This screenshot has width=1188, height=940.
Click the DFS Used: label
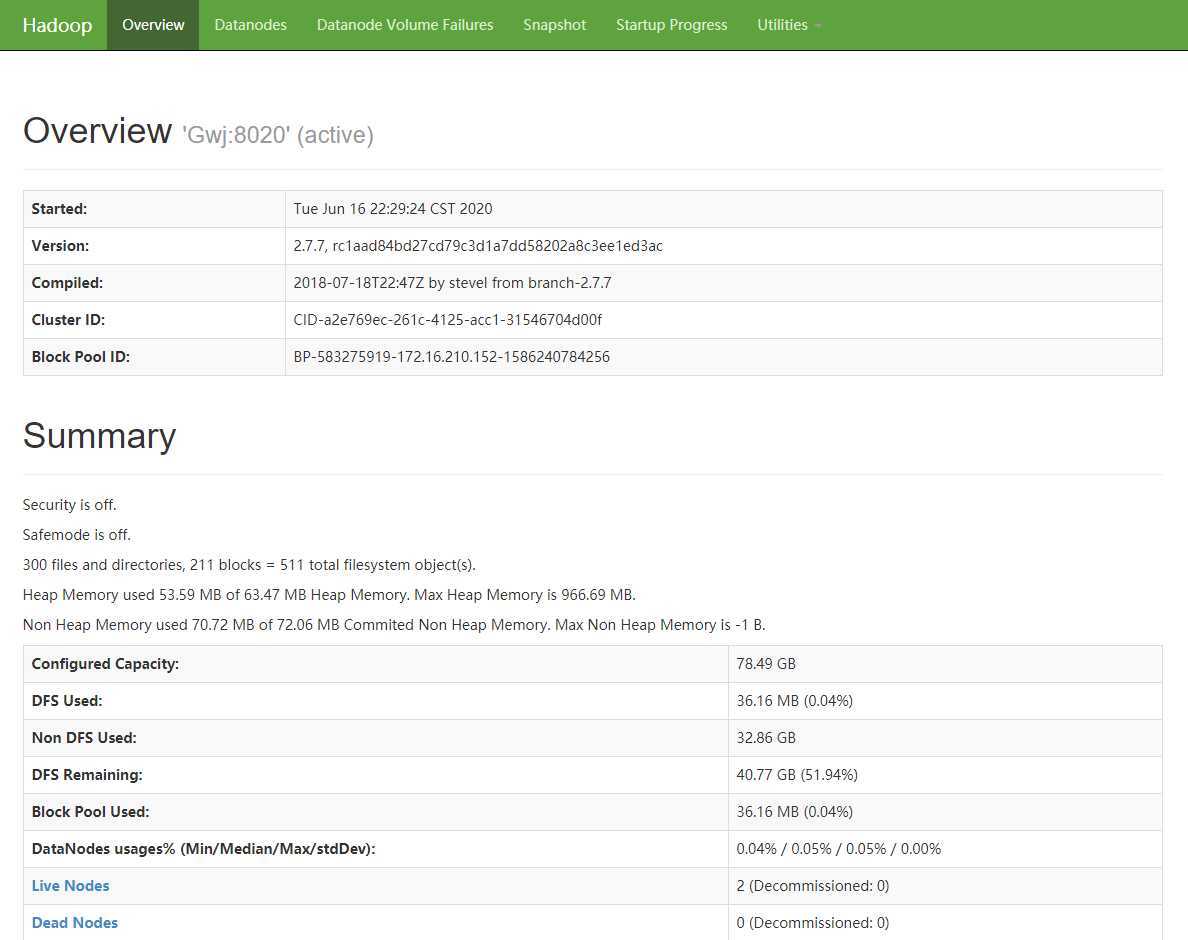[x=67, y=701]
